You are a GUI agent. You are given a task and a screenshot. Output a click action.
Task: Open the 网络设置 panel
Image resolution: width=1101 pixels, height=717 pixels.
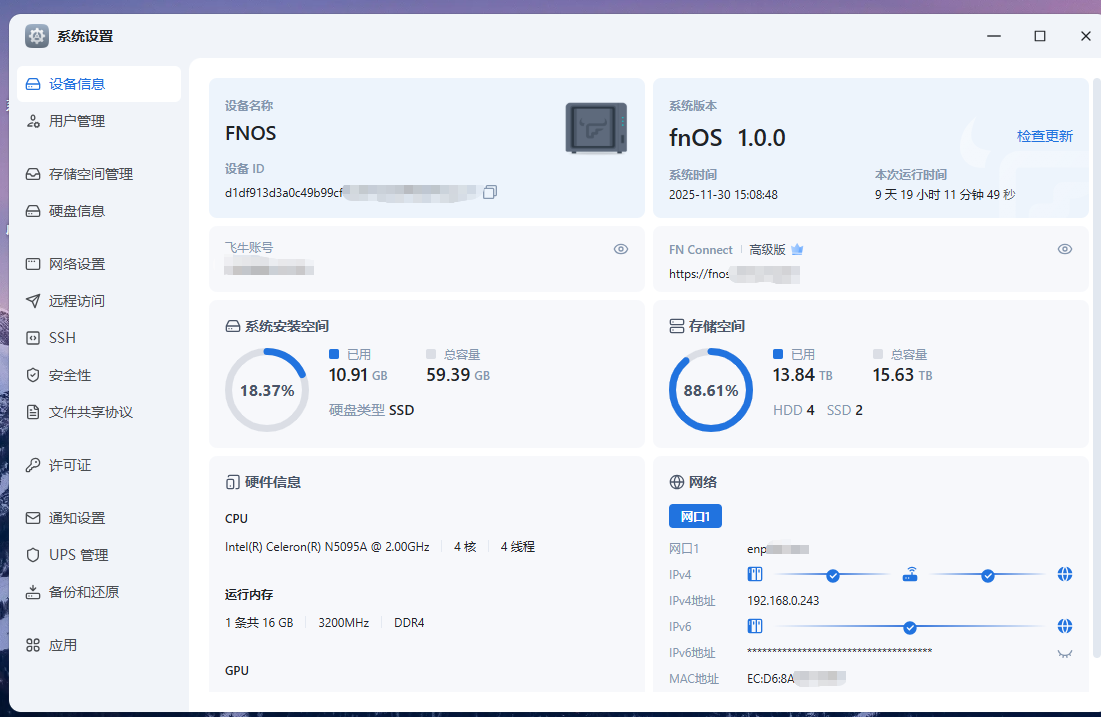pyautogui.click(x=72, y=263)
